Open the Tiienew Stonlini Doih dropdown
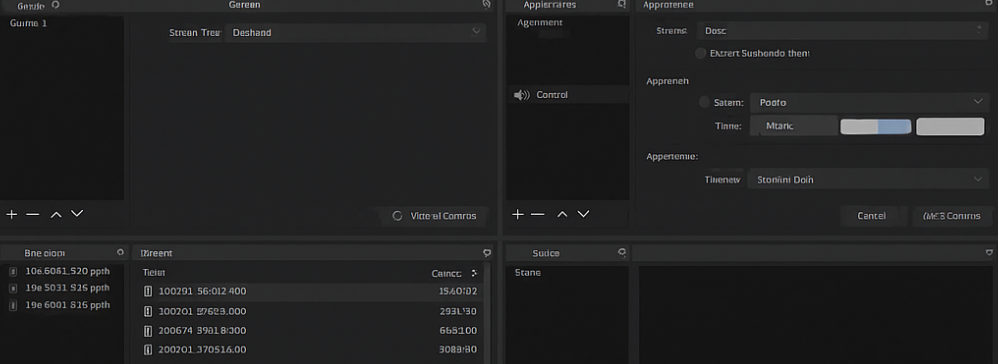The height and width of the screenshot is (364, 998). [868, 179]
